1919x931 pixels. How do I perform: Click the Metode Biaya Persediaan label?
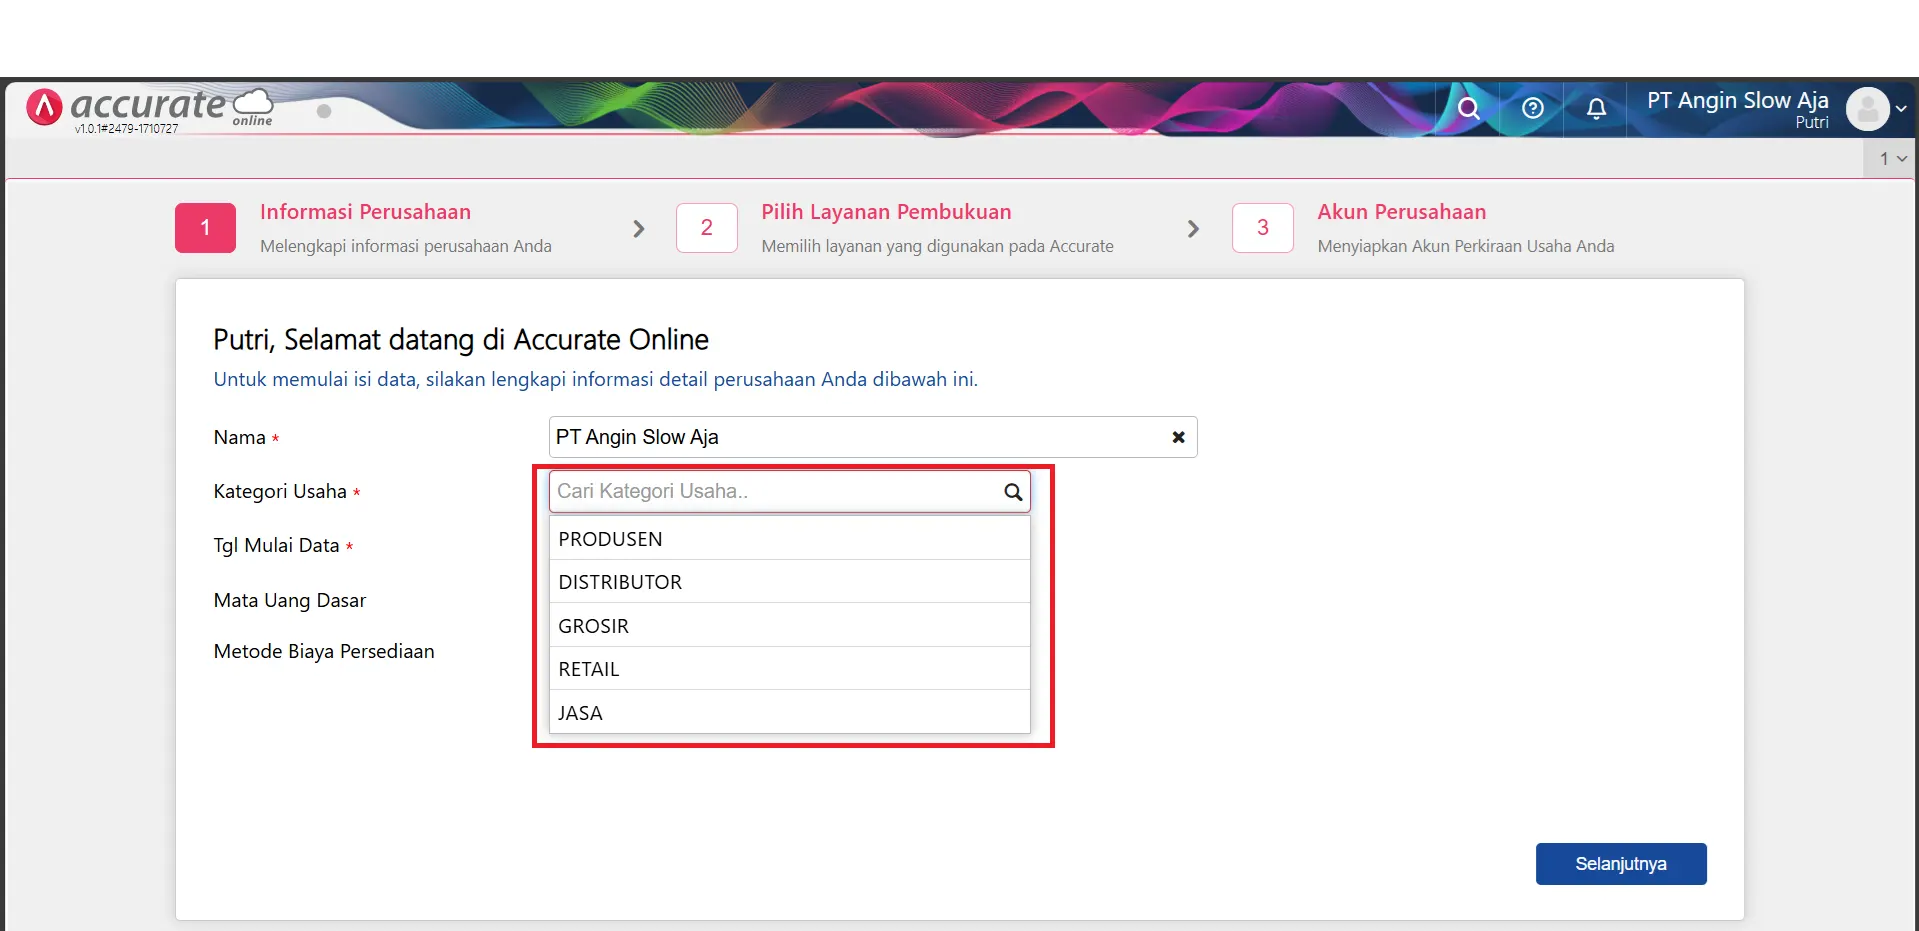(324, 651)
